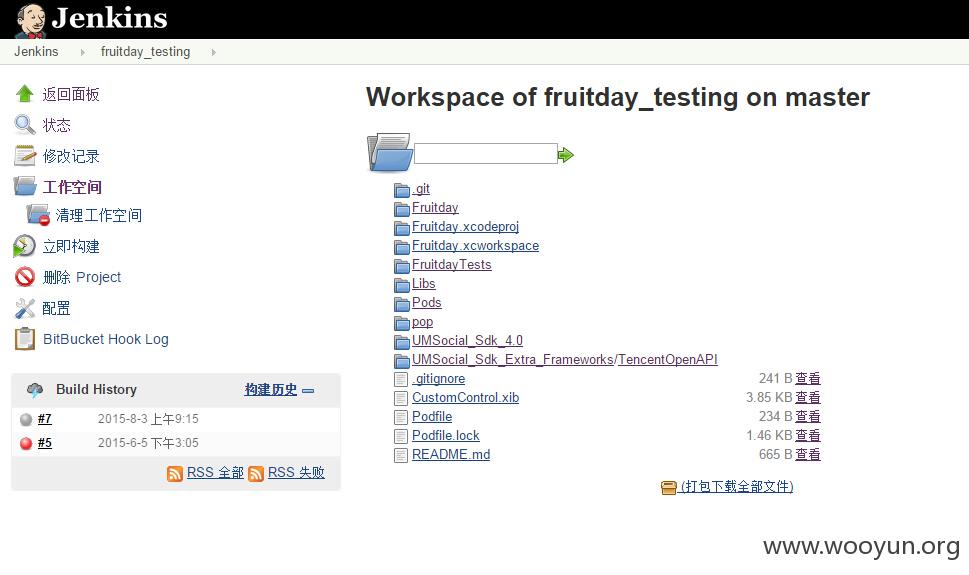Open the UMSocial_Sdk_4.0 folder link

pos(467,340)
